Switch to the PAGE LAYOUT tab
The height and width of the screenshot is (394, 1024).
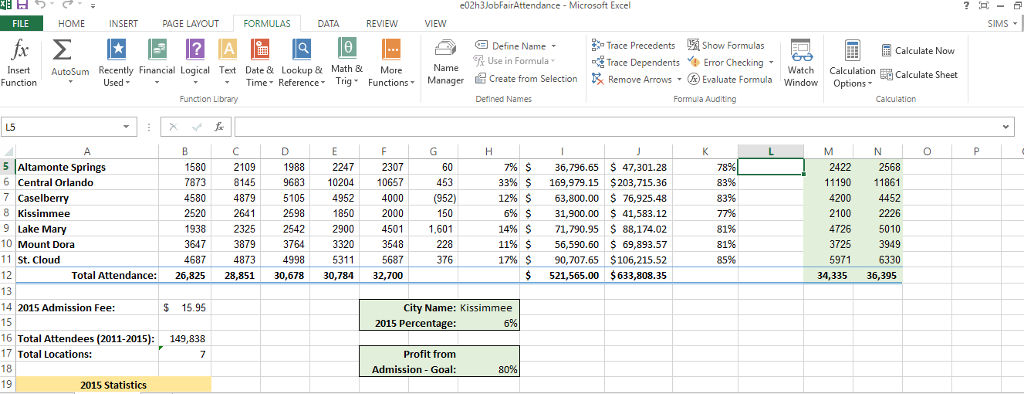click(190, 24)
